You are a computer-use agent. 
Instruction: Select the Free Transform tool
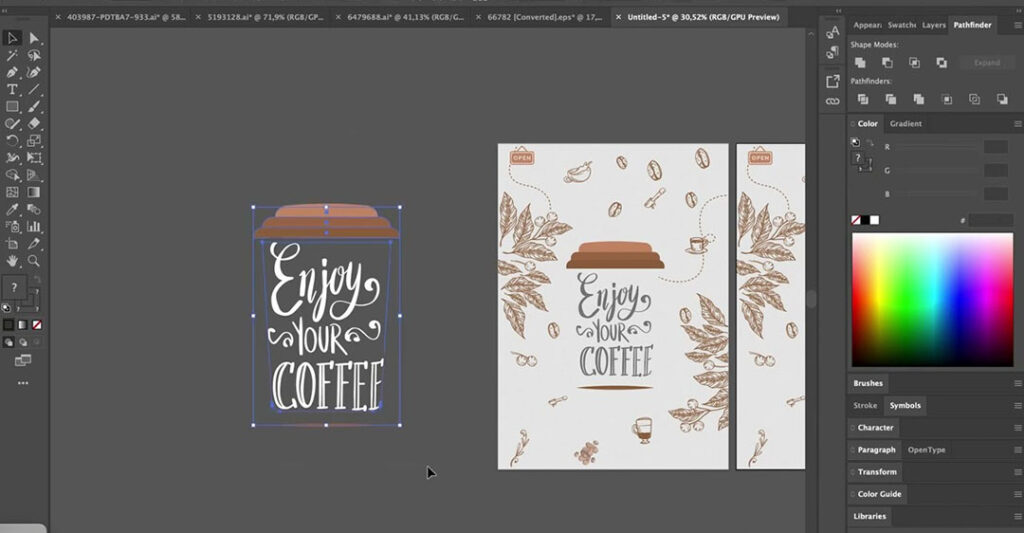[34, 158]
